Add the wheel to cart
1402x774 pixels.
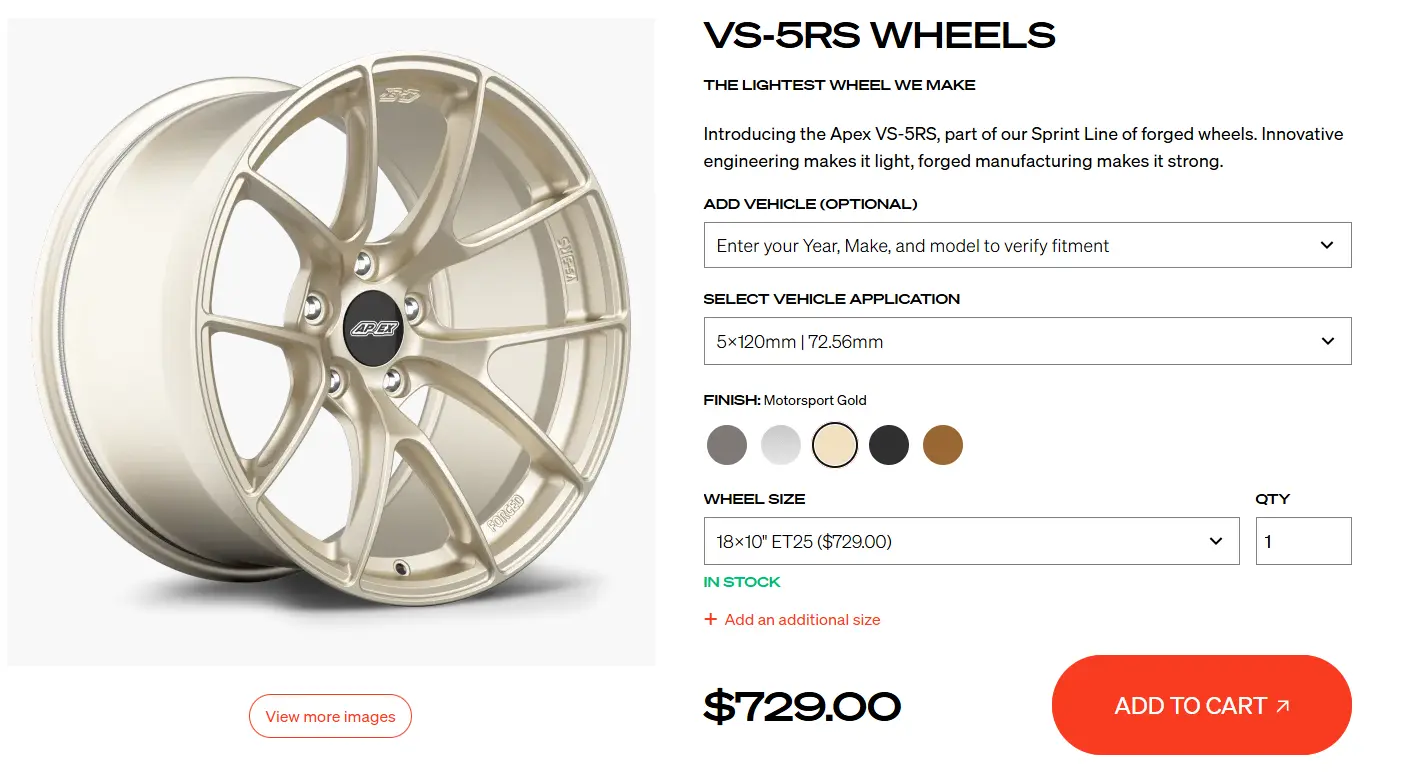click(x=1201, y=705)
